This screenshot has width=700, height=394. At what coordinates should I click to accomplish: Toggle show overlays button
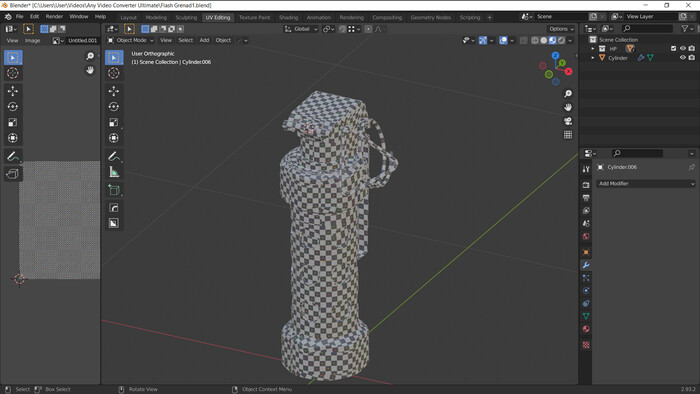click(503, 40)
